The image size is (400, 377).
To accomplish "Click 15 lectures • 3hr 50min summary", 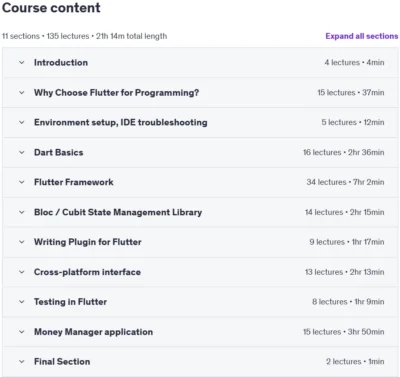I will [344, 332].
